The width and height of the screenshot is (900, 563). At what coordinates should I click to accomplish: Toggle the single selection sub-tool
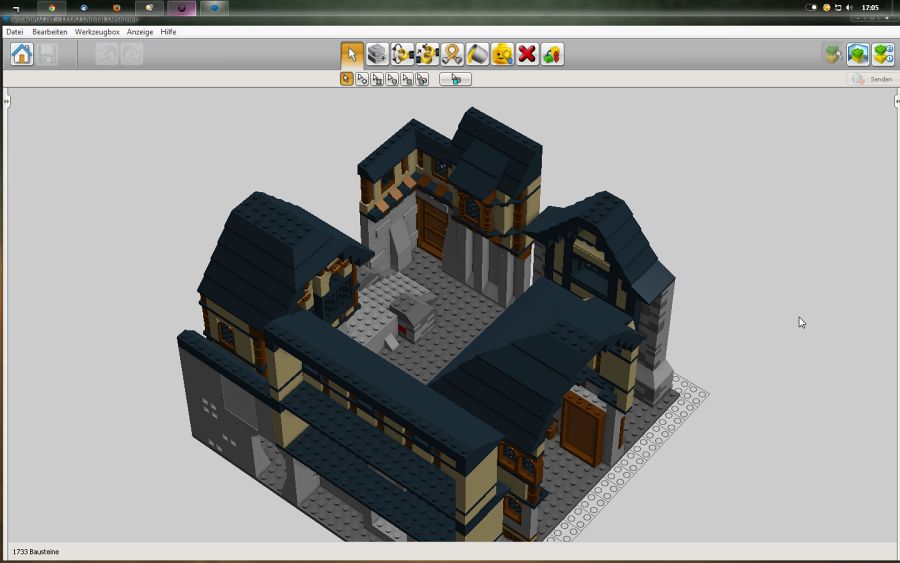(347, 79)
